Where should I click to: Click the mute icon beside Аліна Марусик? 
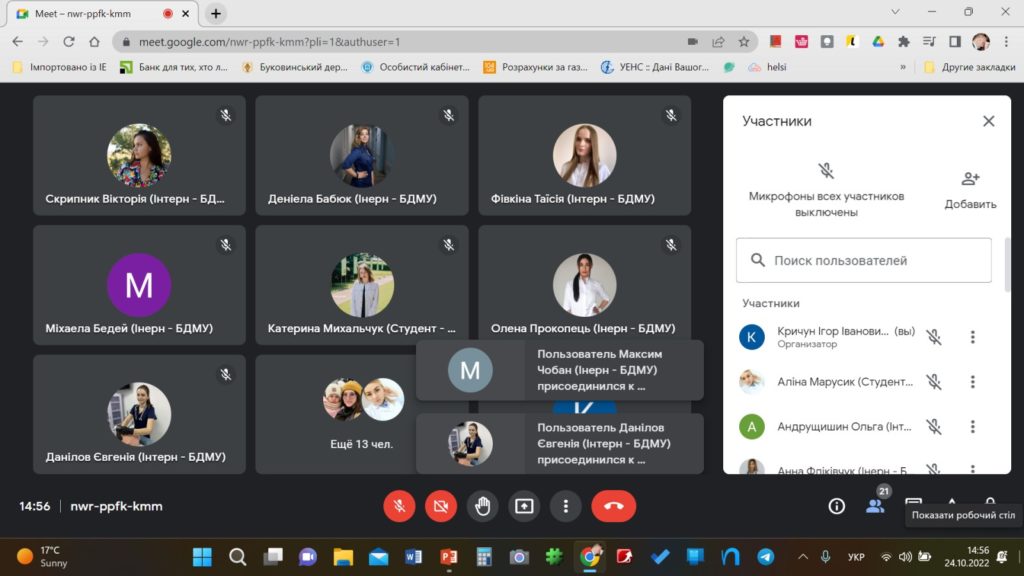click(933, 382)
